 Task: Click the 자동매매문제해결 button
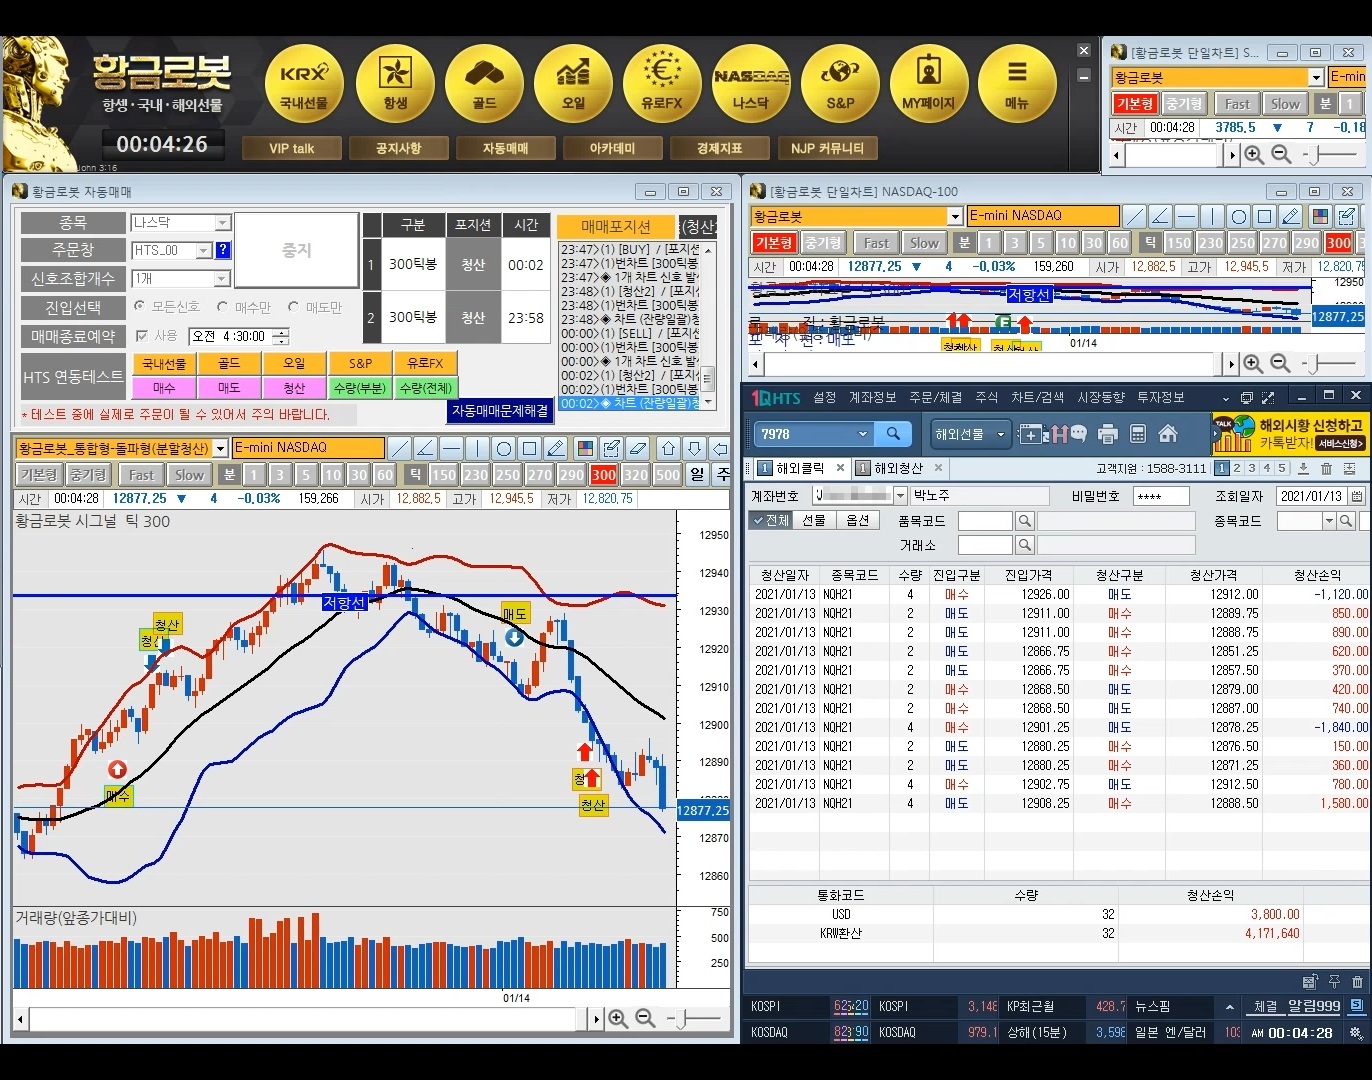(x=499, y=411)
